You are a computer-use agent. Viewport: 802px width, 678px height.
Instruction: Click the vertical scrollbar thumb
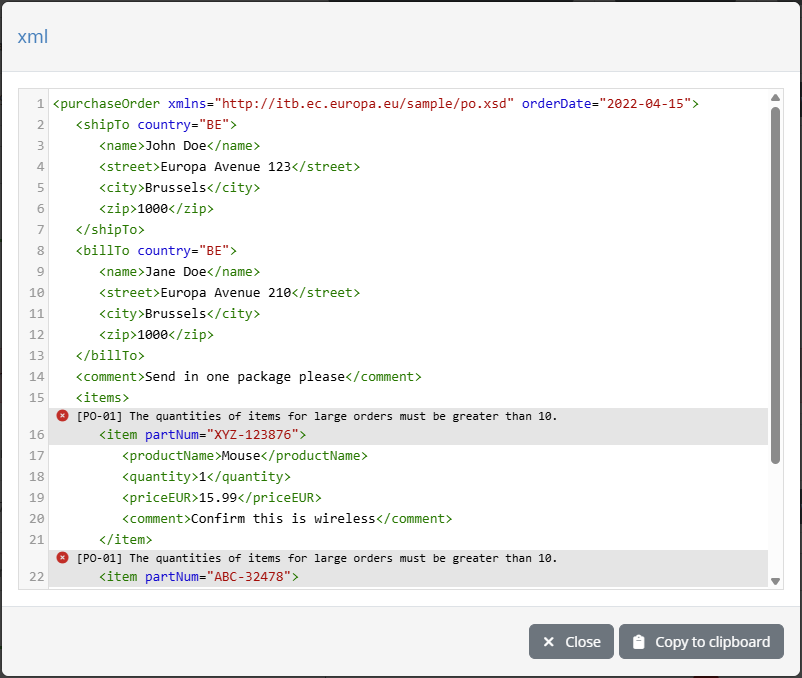[x=775, y=285]
